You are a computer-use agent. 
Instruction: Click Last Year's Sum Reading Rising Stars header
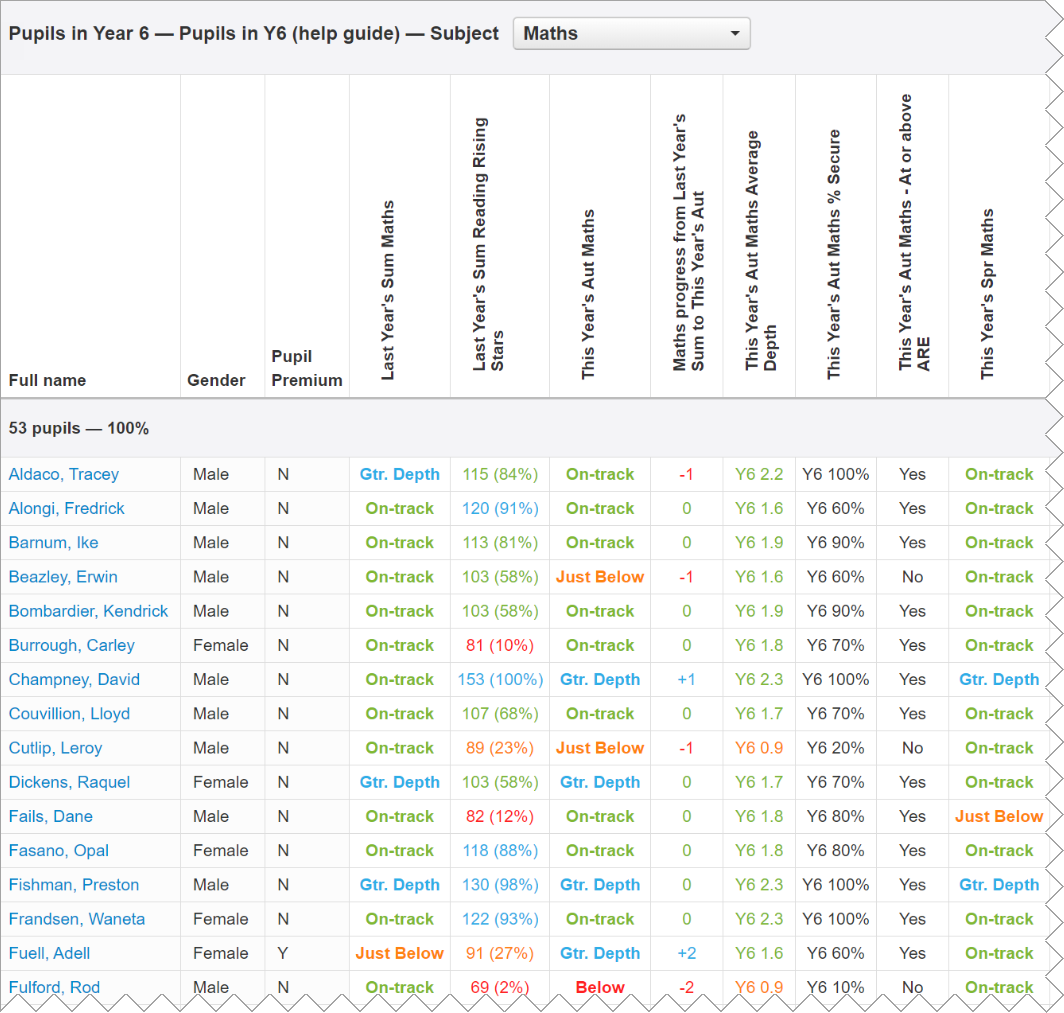point(489,244)
